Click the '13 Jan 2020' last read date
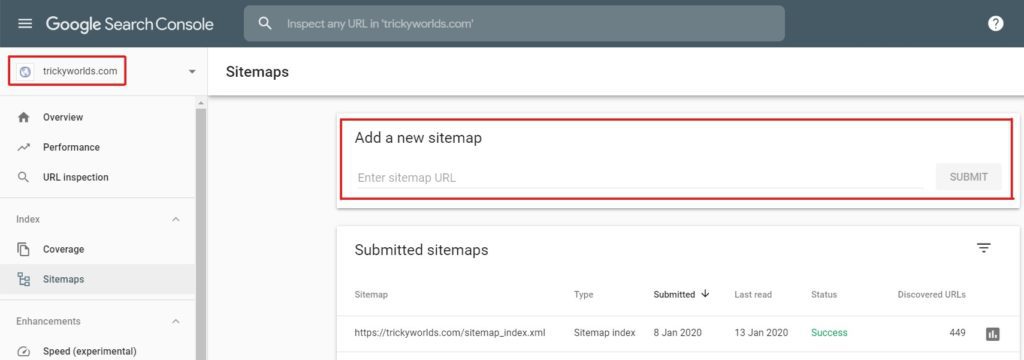Viewport: 1024px width, 360px height. [761, 333]
